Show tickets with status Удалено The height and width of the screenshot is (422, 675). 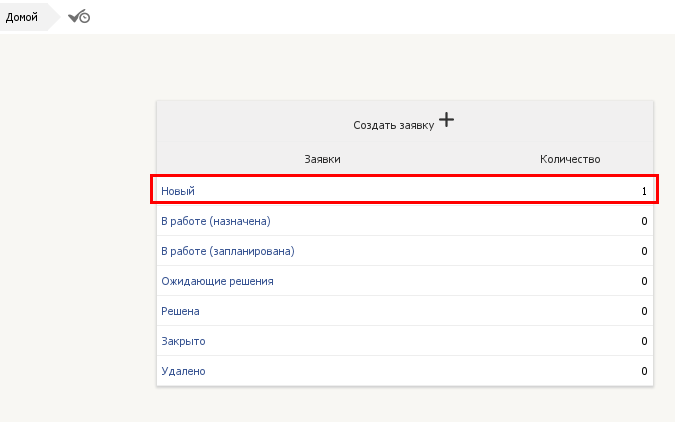pyautogui.click(x=183, y=371)
